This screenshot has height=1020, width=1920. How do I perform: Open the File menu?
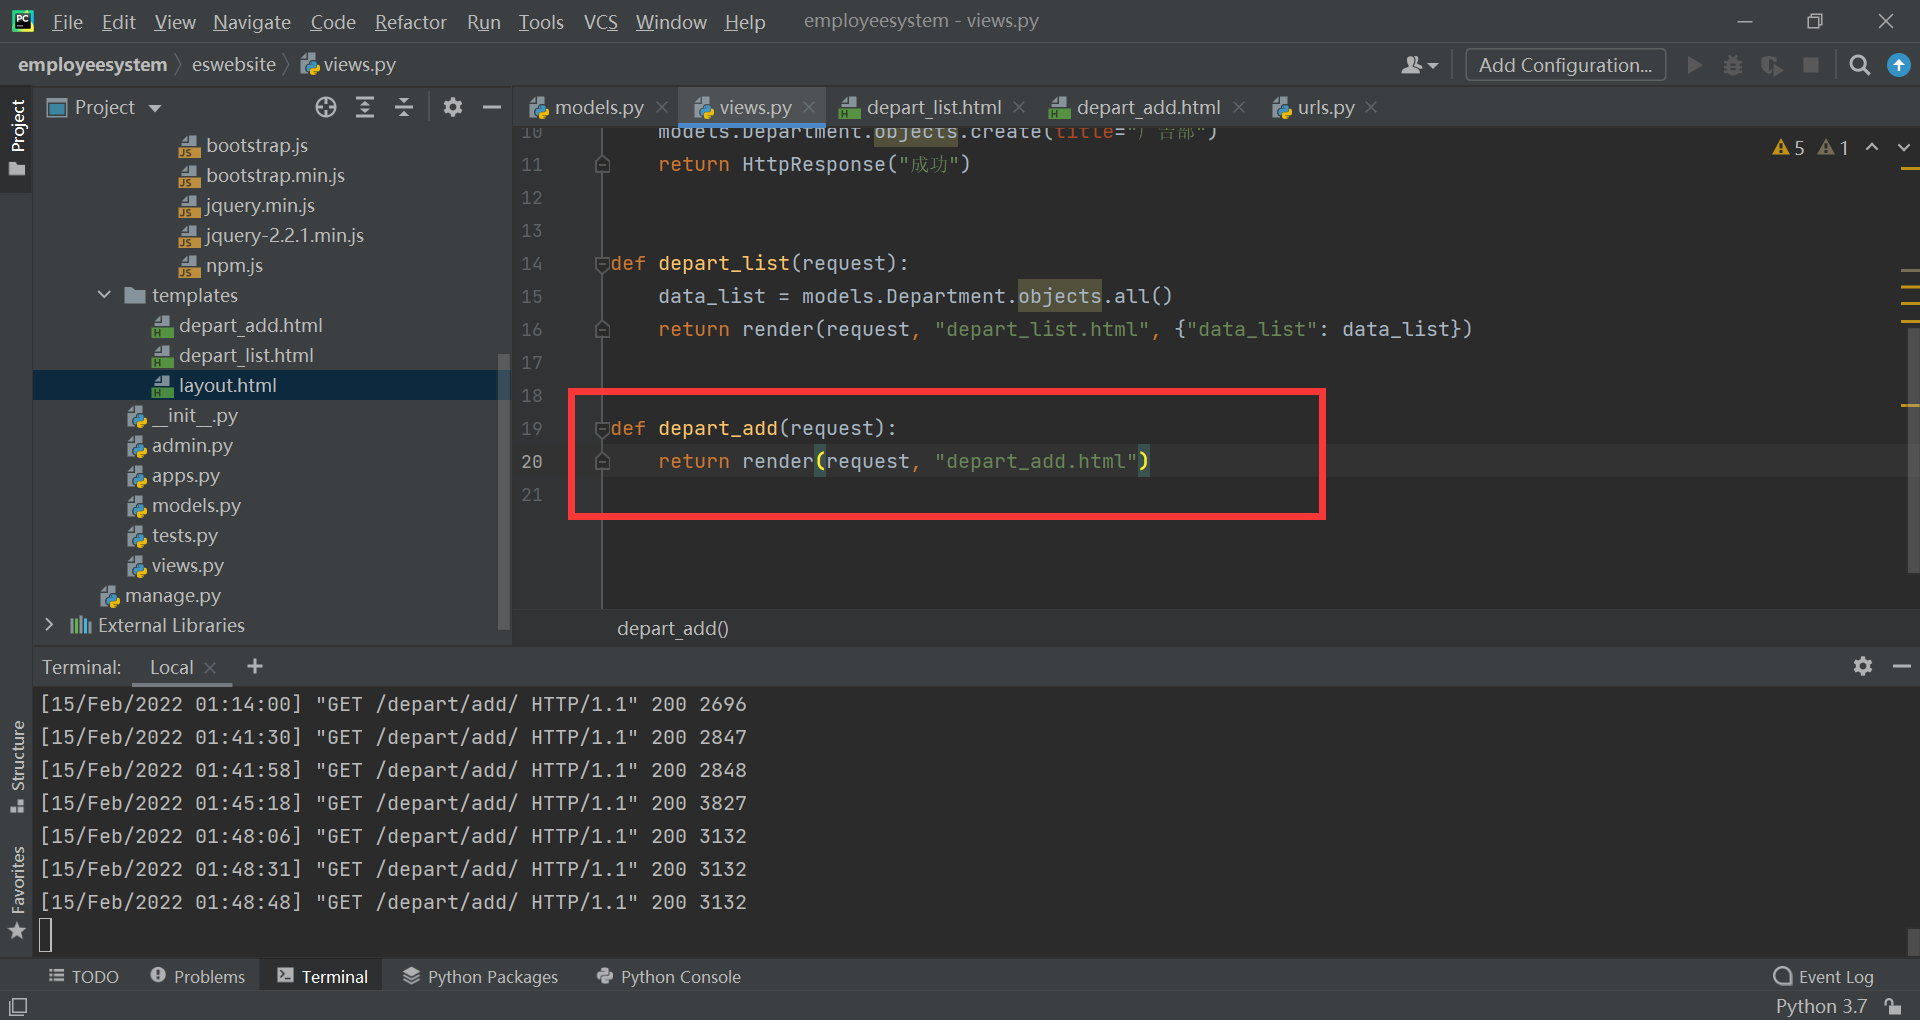tap(67, 22)
